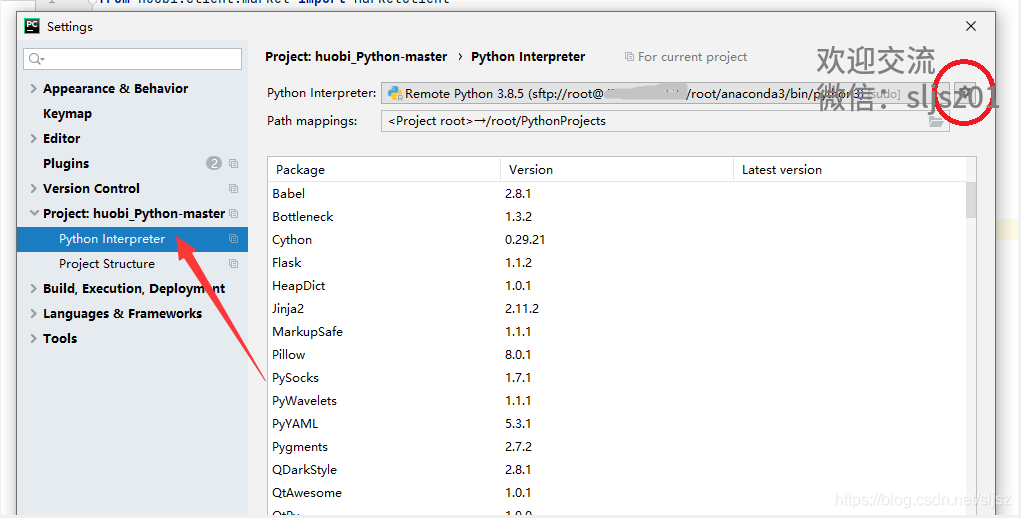
Task: Select the PyYAML package row
Action: coord(617,424)
